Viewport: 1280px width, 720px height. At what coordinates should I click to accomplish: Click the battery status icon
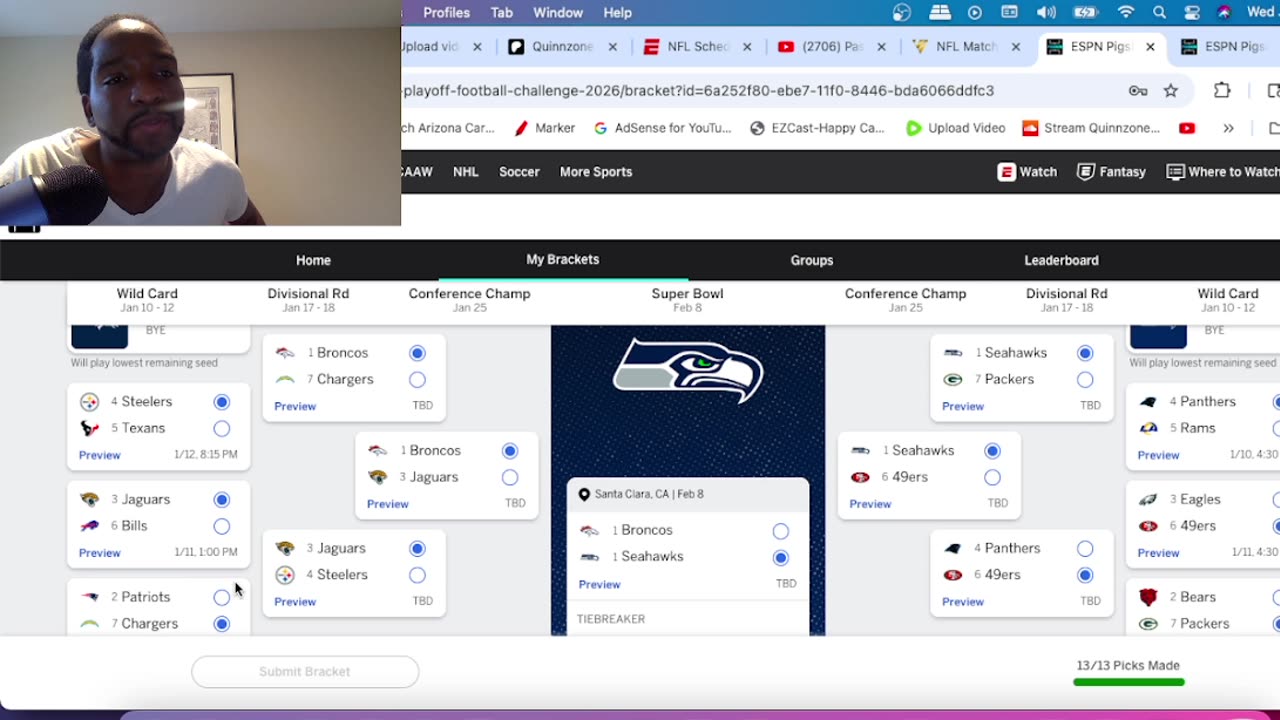(1086, 13)
